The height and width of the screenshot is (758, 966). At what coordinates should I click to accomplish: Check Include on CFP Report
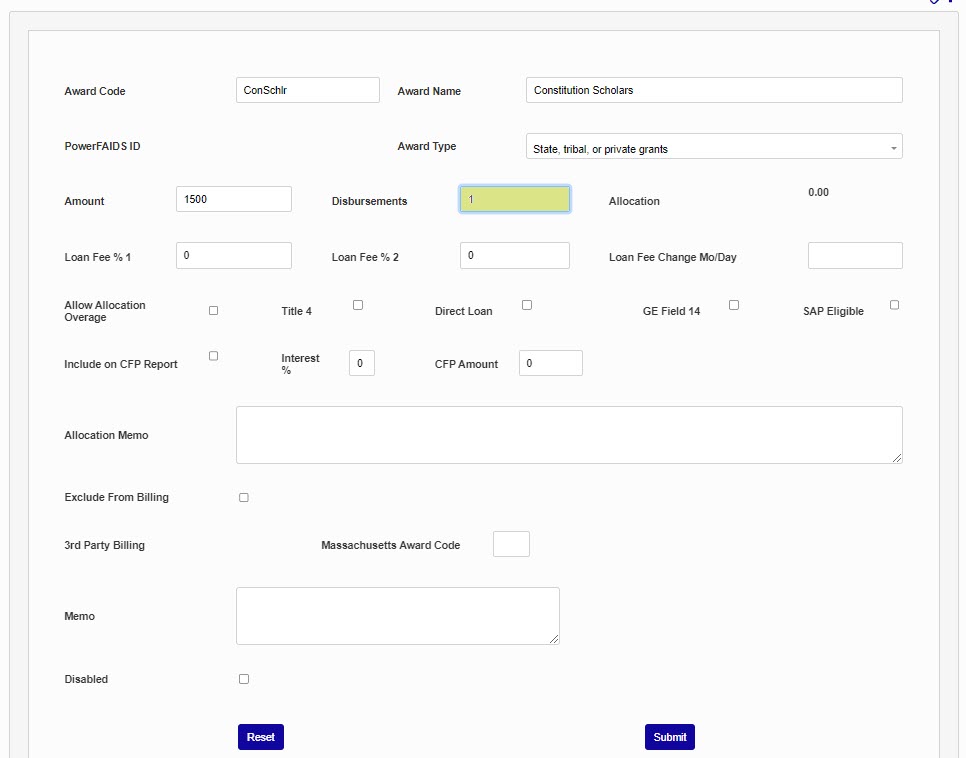tap(213, 356)
